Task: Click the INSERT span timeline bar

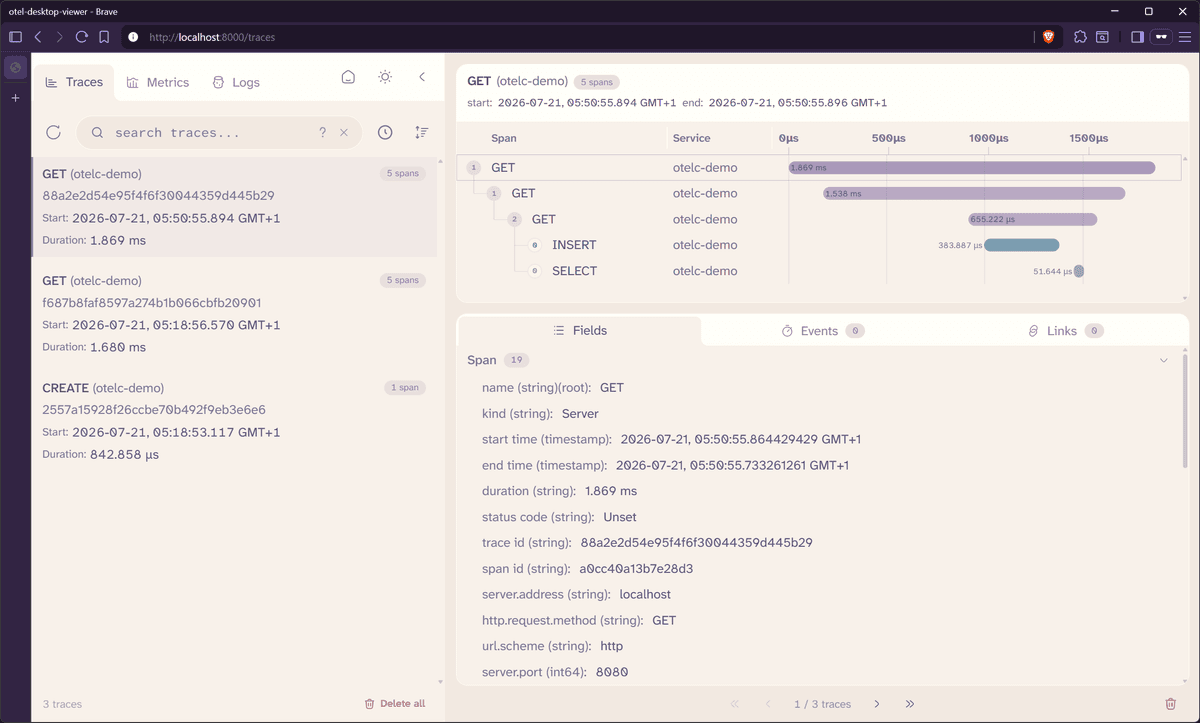Action: tap(1021, 245)
